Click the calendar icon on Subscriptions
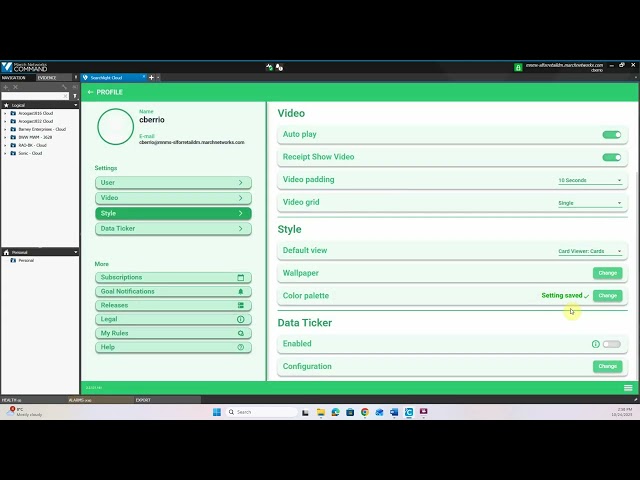This screenshot has height=480, width=640. click(x=241, y=278)
